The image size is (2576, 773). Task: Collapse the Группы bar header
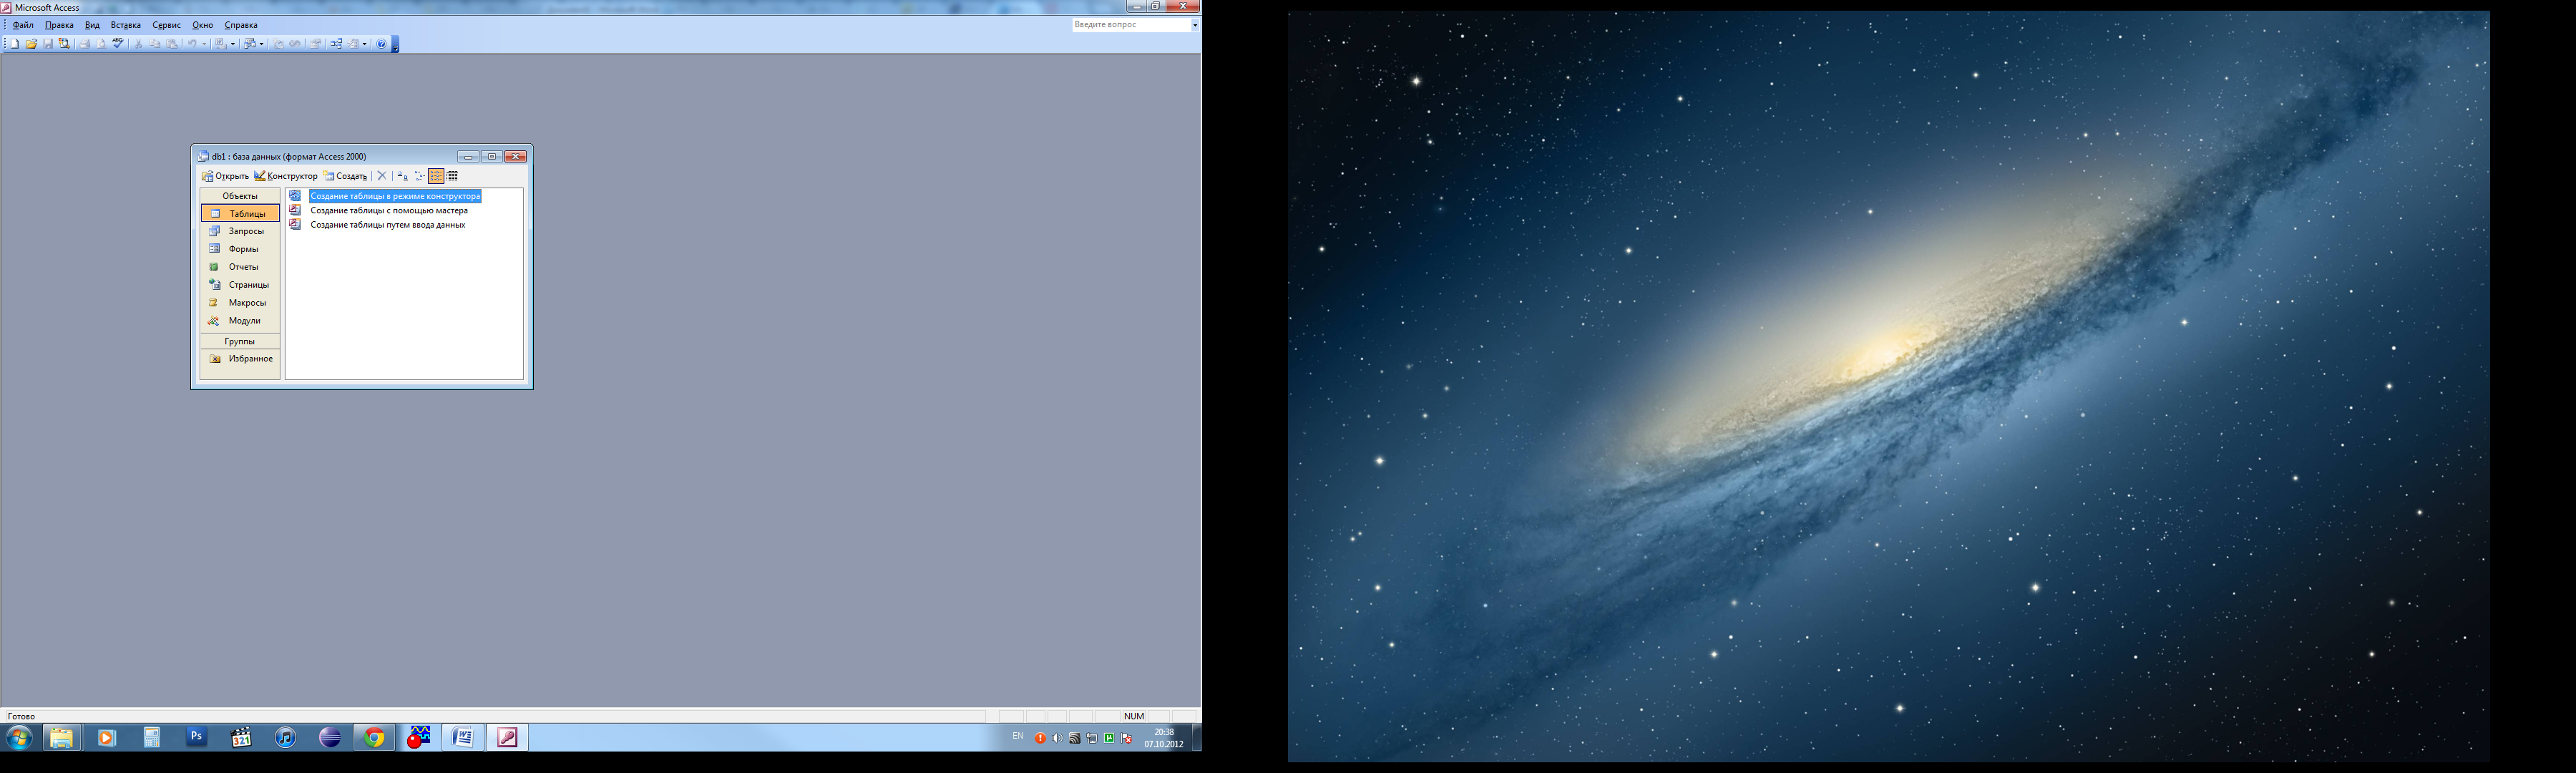point(240,341)
